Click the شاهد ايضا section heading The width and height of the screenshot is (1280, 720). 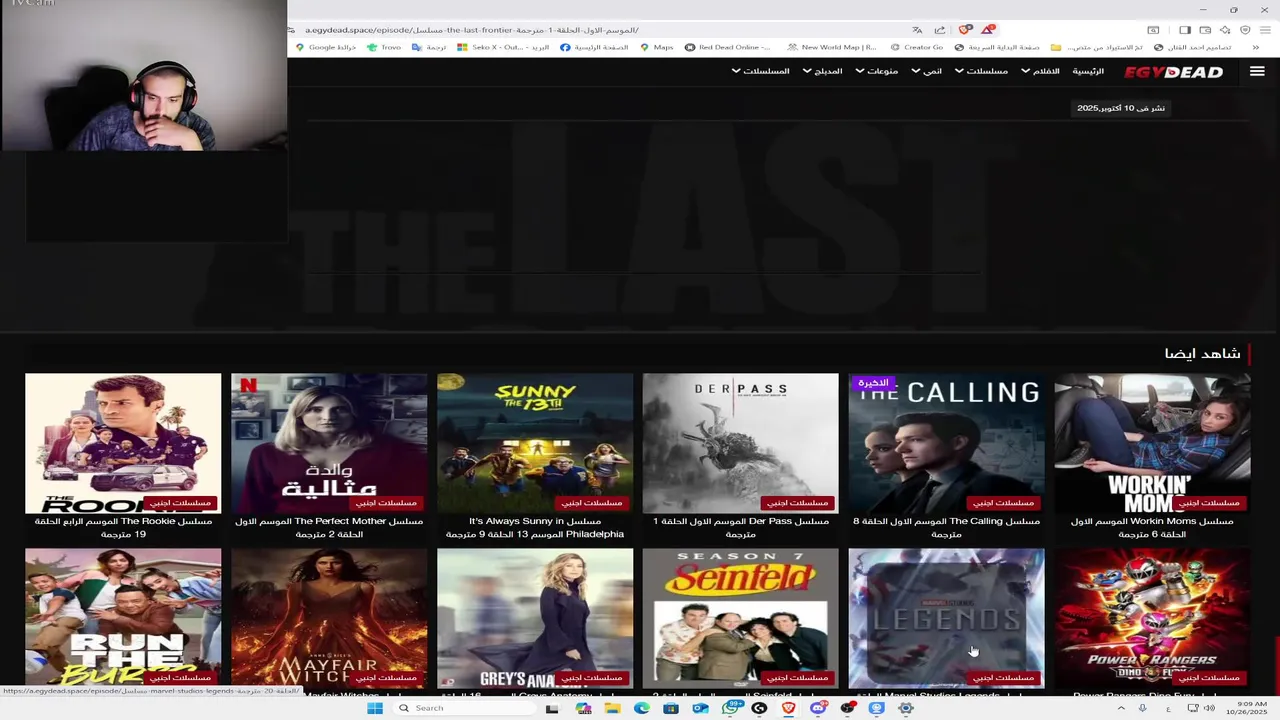(x=1202, y=353)
